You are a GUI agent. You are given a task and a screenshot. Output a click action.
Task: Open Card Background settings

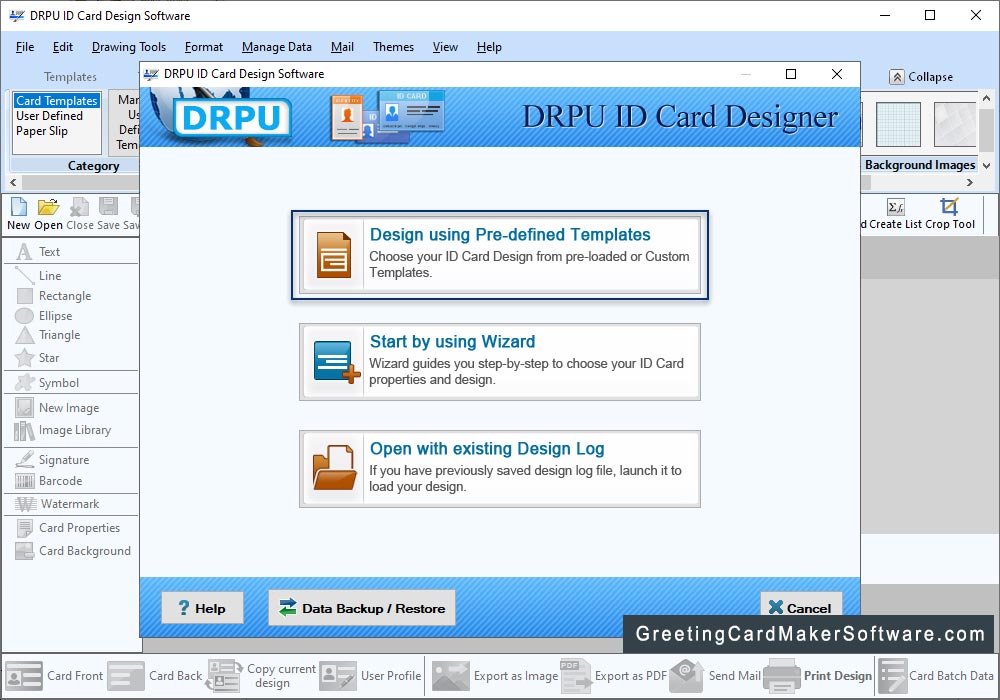point(73,551)
